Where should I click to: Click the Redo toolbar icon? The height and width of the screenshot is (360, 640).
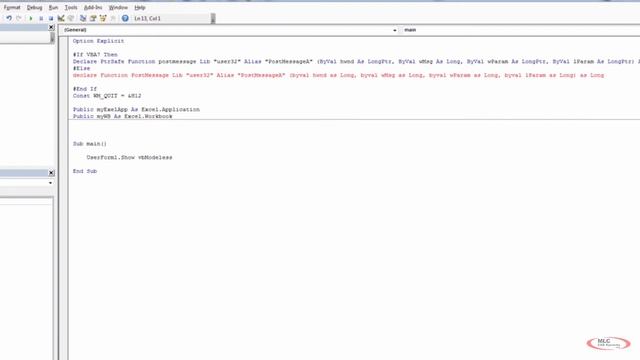tap(19, 18)
